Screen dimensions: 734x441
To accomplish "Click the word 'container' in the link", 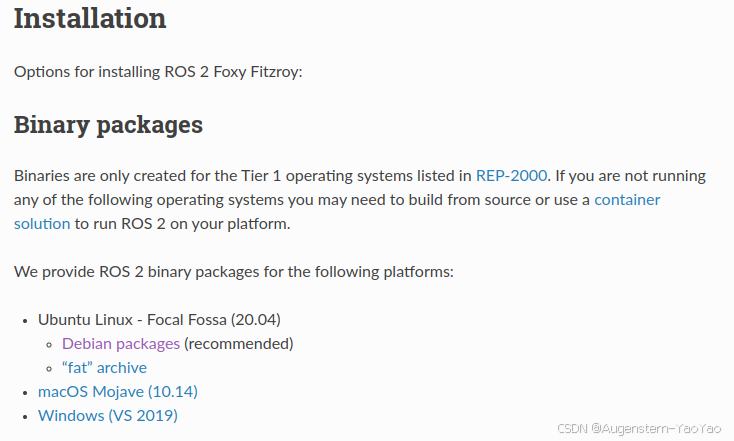I will coord(627,199).
